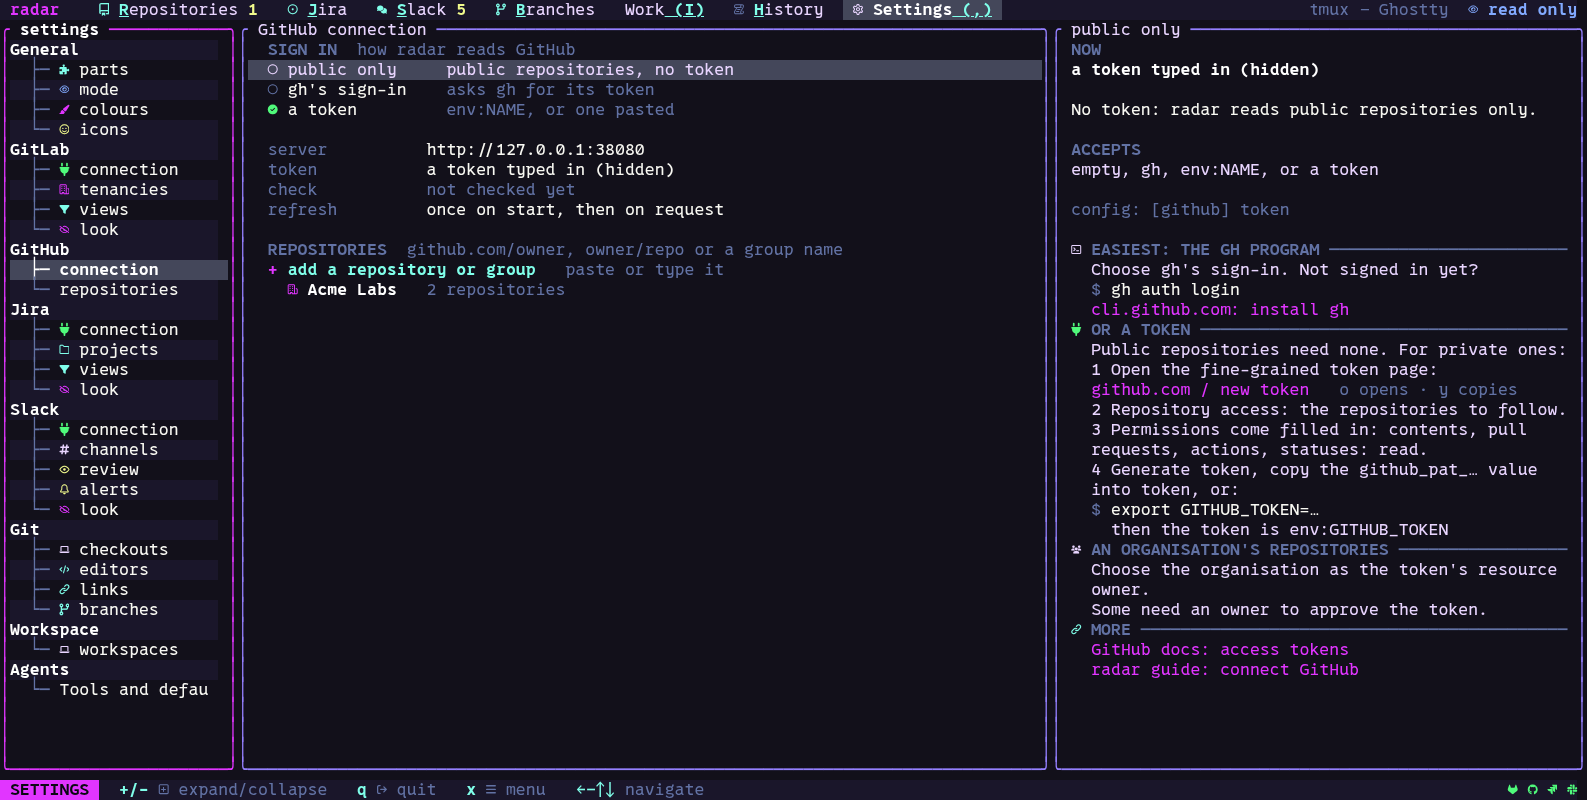Select the Git branches icon in sidebar
Viewport: 1587px width, 800px height.
(x=64, y=610)
